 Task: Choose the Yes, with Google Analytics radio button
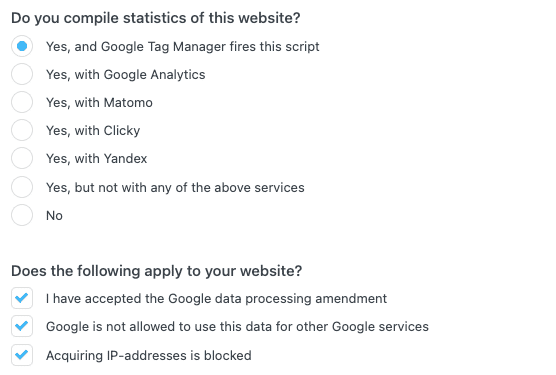[22, 74]
